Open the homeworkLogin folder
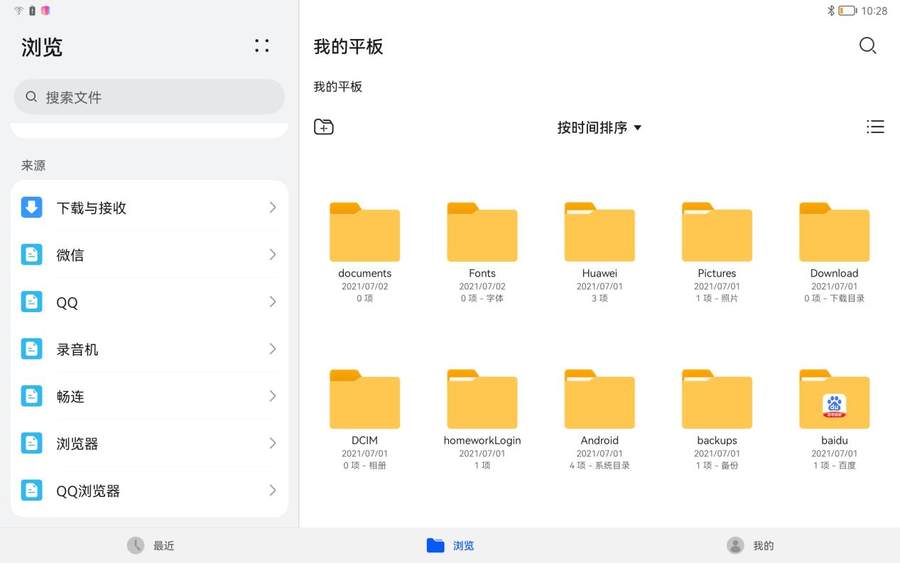The height and width of the screenshot is (563, 900). click(x=482, y=400)
